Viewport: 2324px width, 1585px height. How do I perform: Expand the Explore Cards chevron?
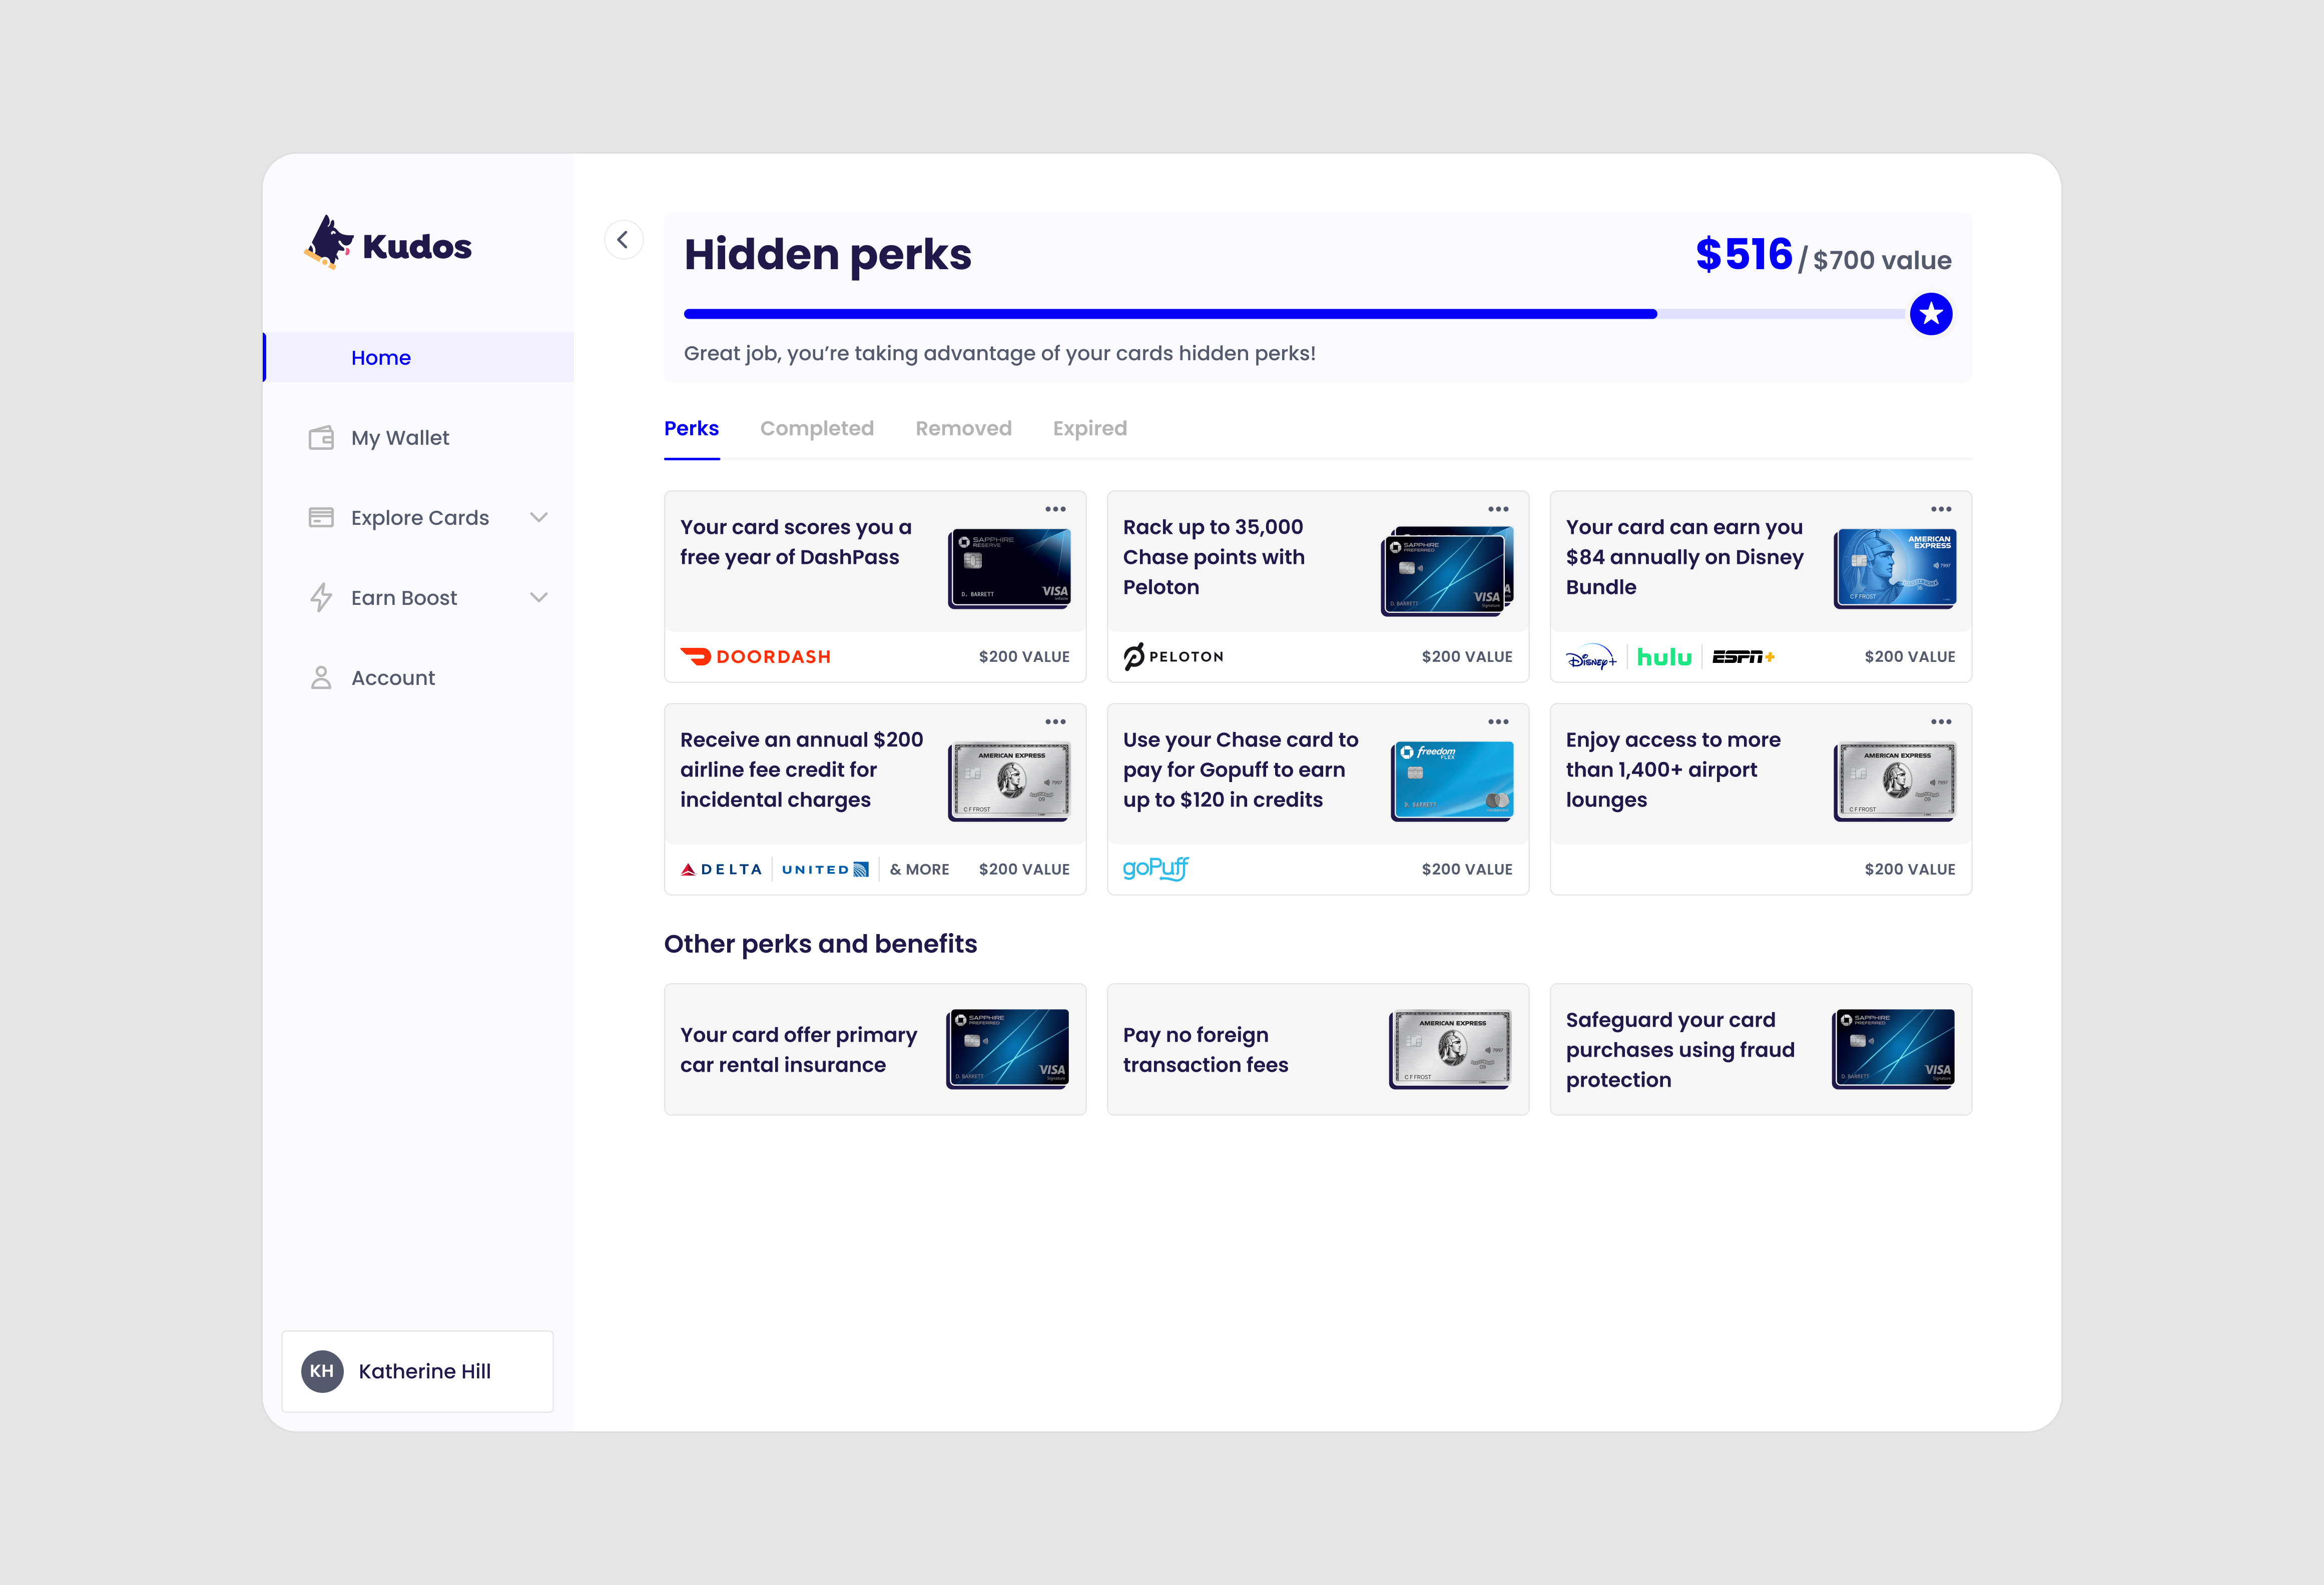click(539, 518)
